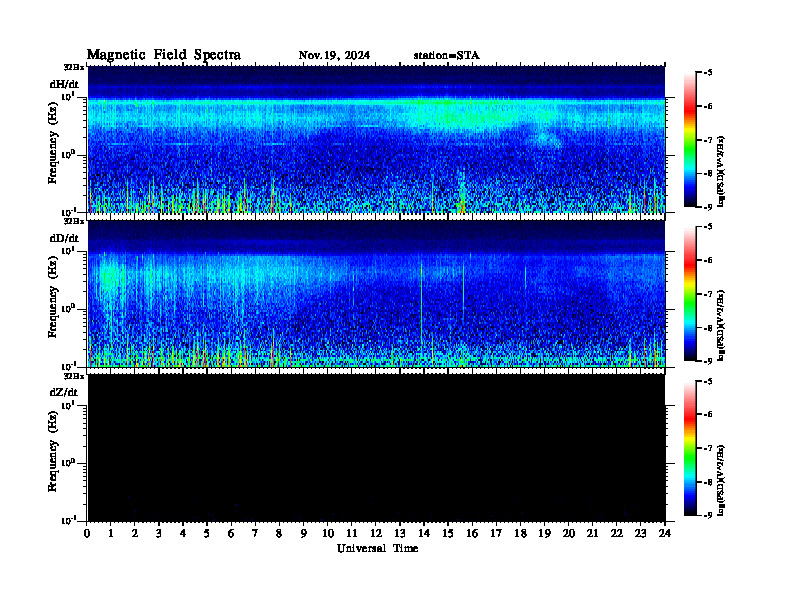The image size is (792, 612).
Task: Select the black dZ/dt spectrogram plot
Action: pos(376,448)
